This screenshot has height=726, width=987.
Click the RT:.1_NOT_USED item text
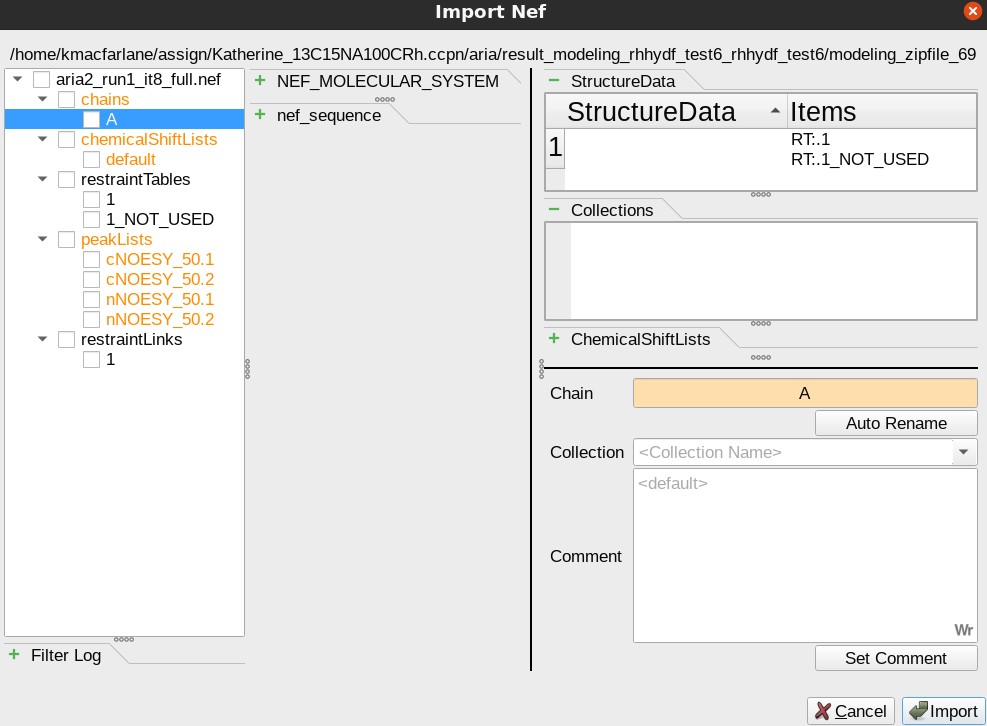(860, 159)
